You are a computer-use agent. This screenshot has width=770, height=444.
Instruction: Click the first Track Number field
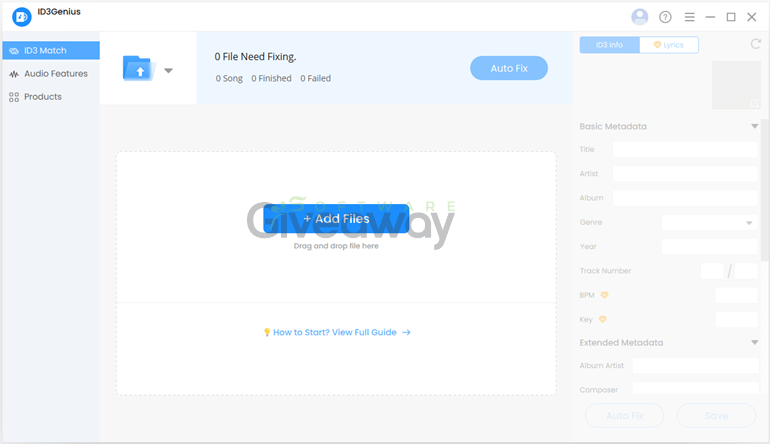tap(712, 271)
